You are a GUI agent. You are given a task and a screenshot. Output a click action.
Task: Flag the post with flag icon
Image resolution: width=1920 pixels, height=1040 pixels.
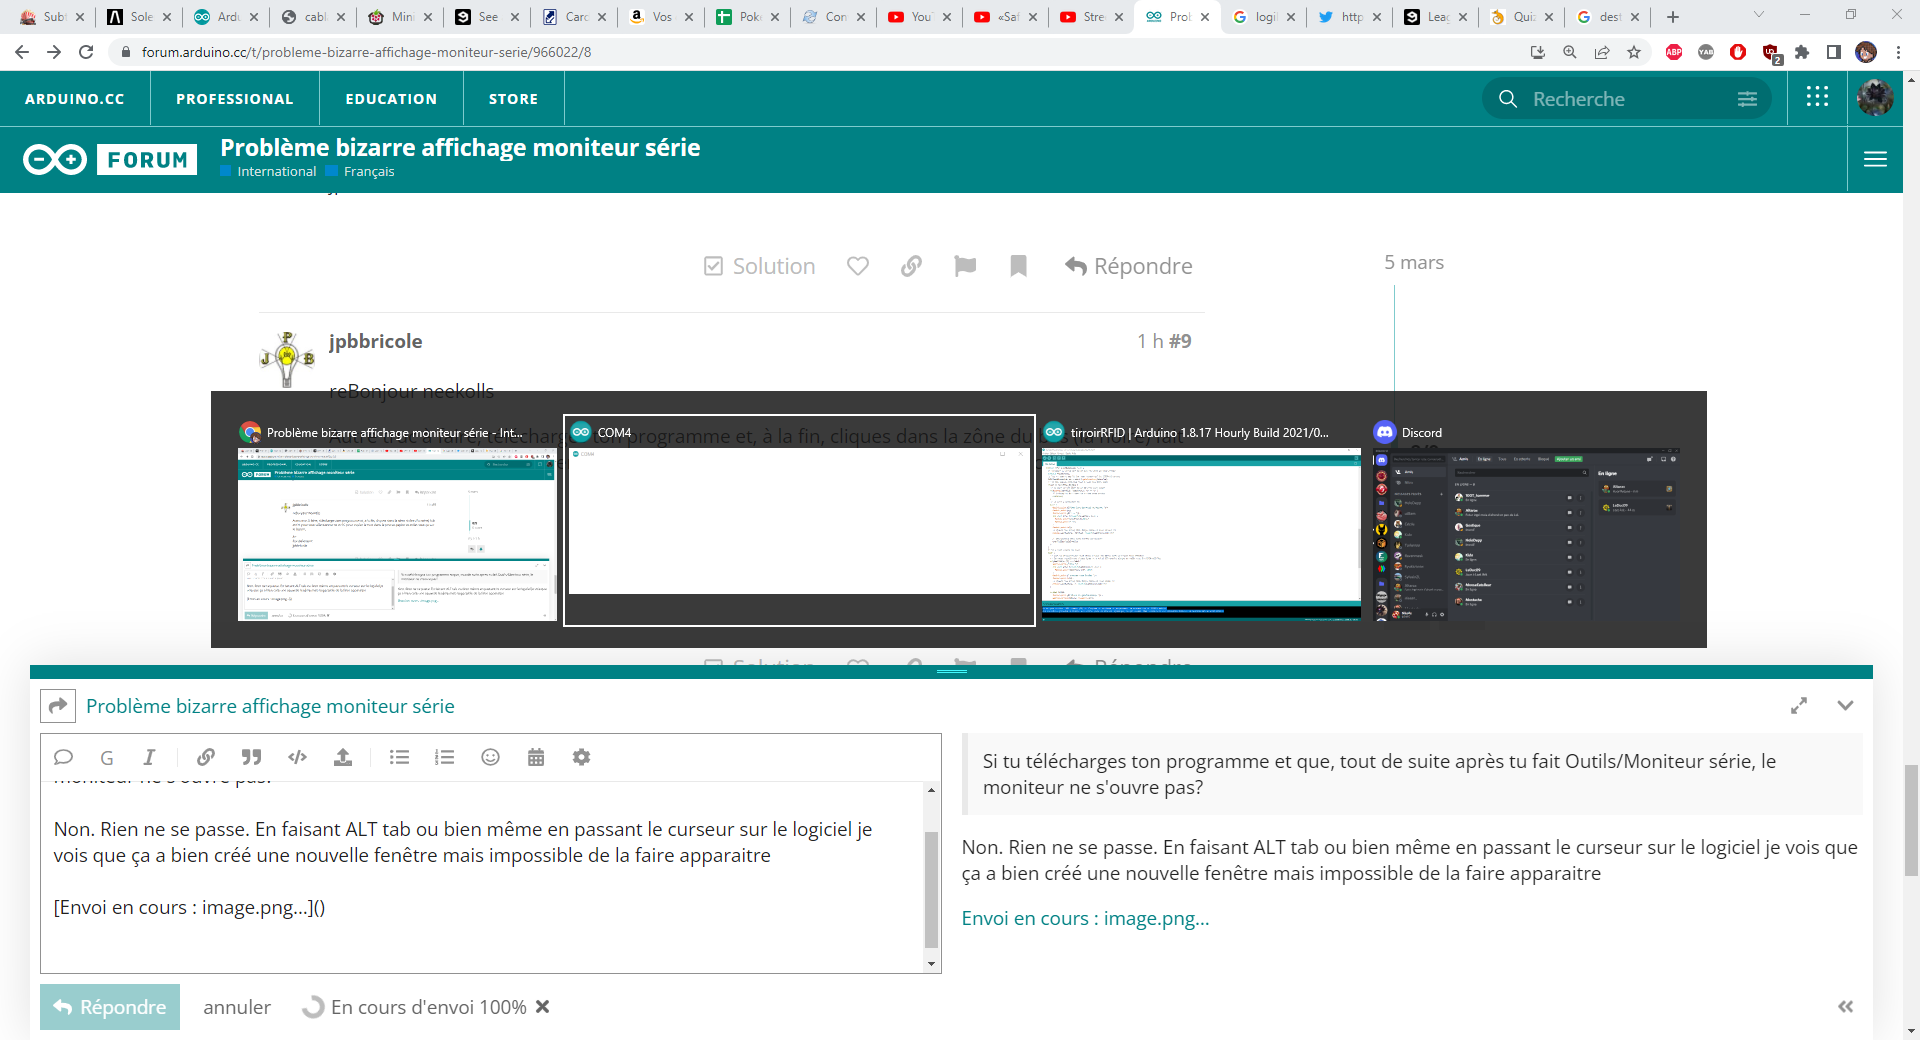pyautogui.click(x=965, y=266)
